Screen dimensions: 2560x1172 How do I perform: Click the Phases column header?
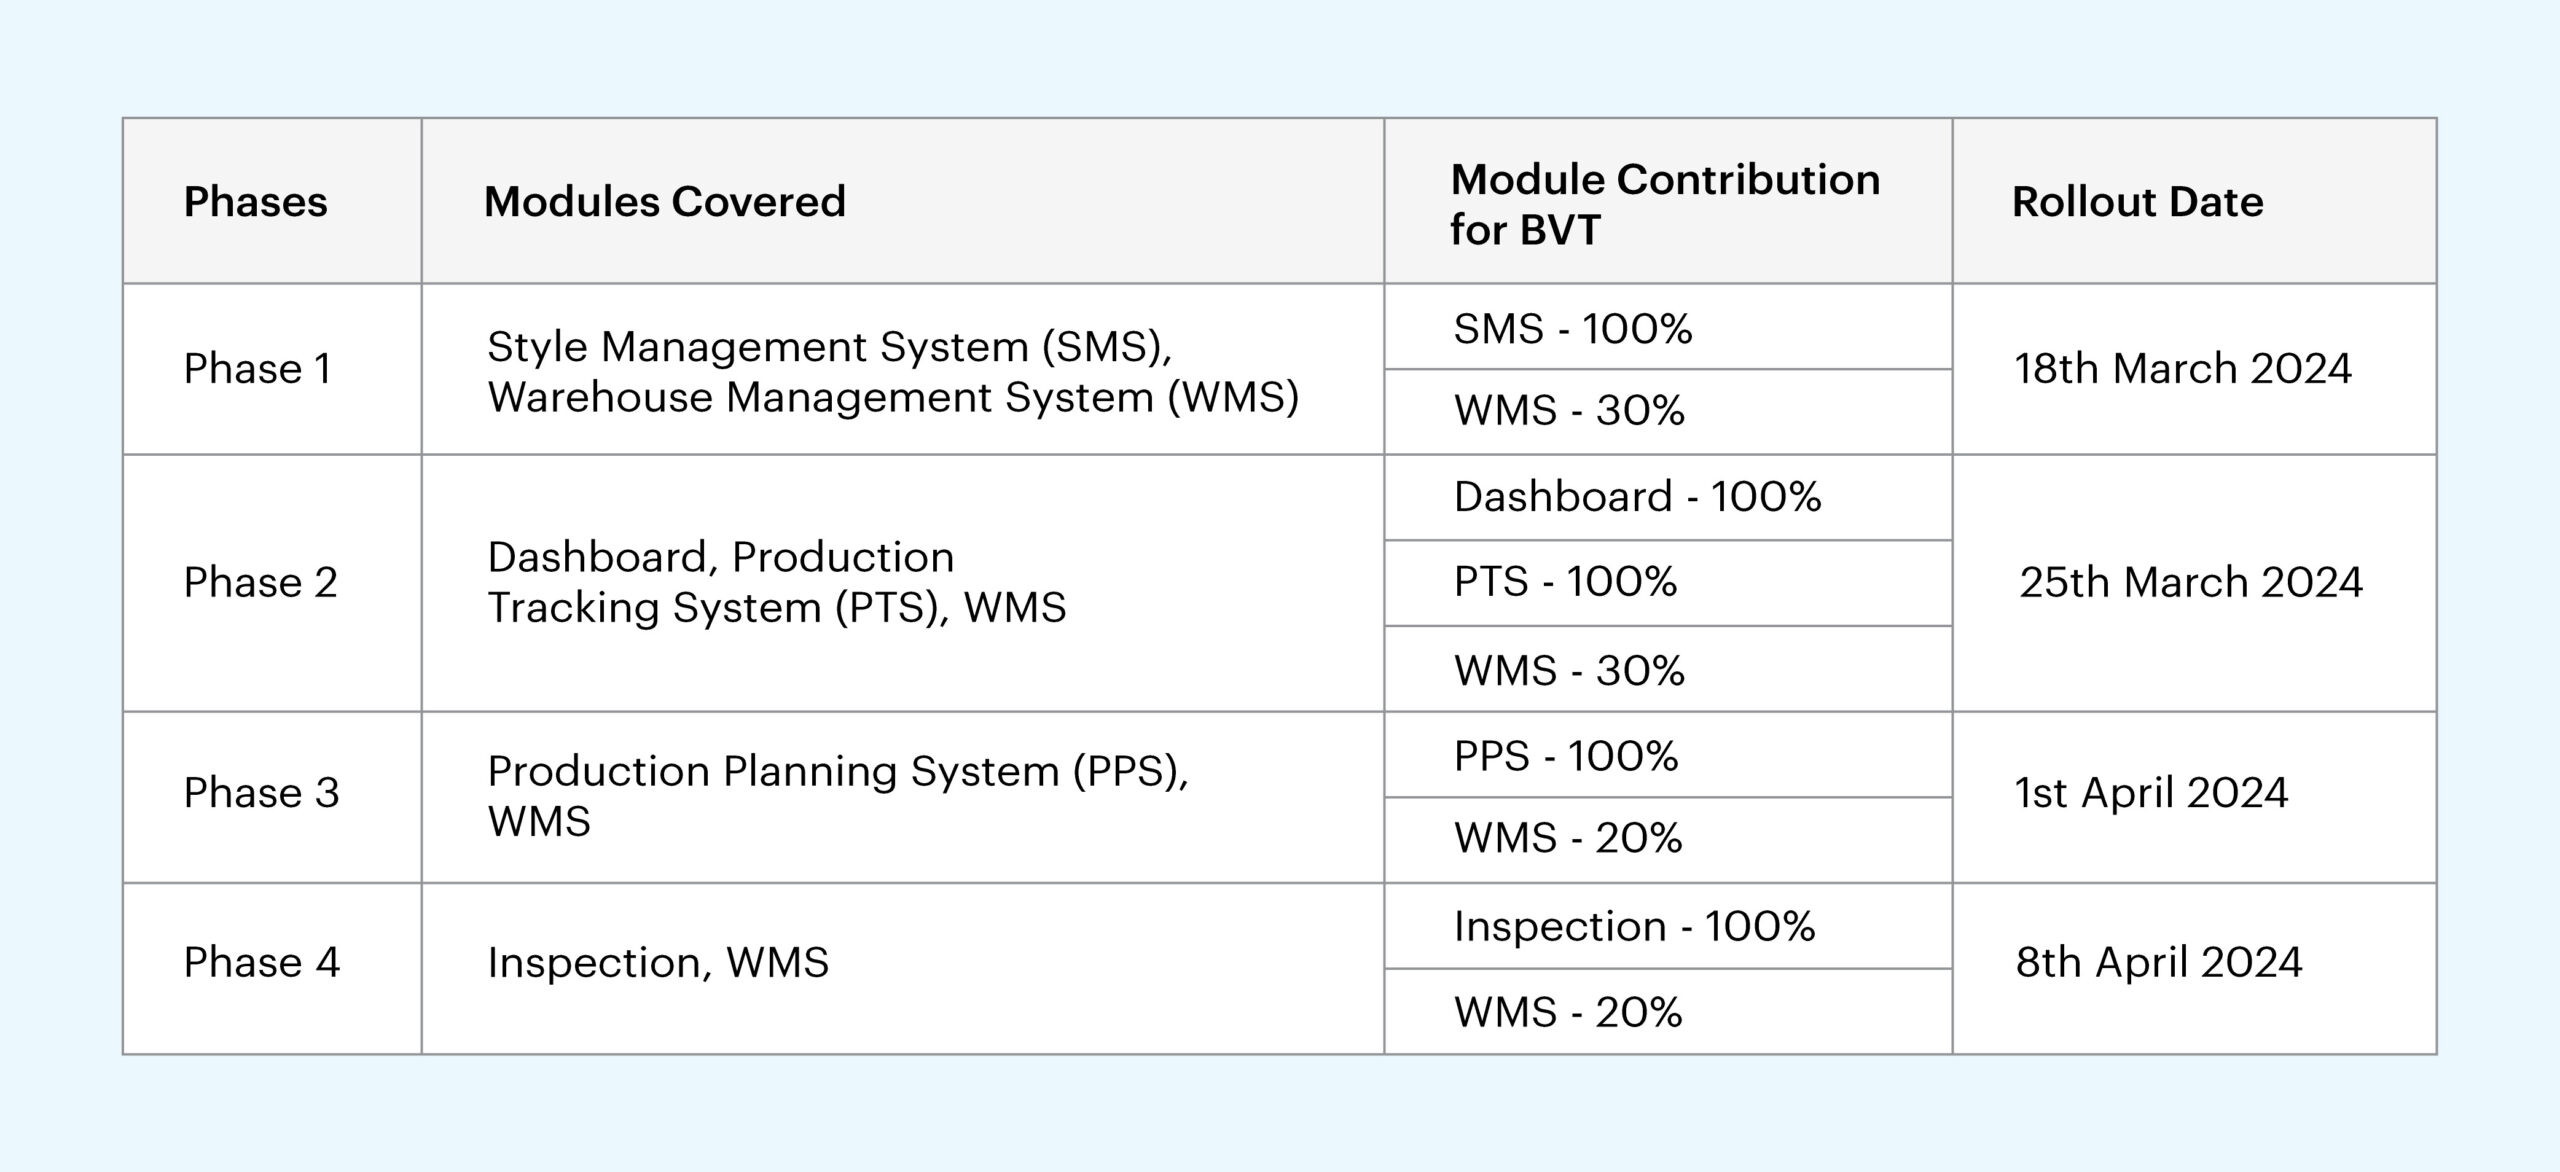[255, 202]
